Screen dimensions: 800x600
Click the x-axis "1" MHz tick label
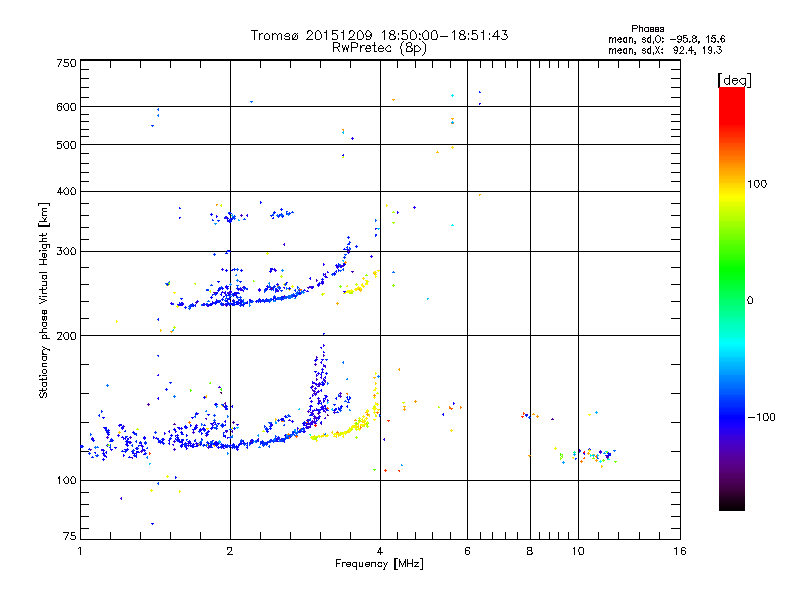click(x=80, y=551)
